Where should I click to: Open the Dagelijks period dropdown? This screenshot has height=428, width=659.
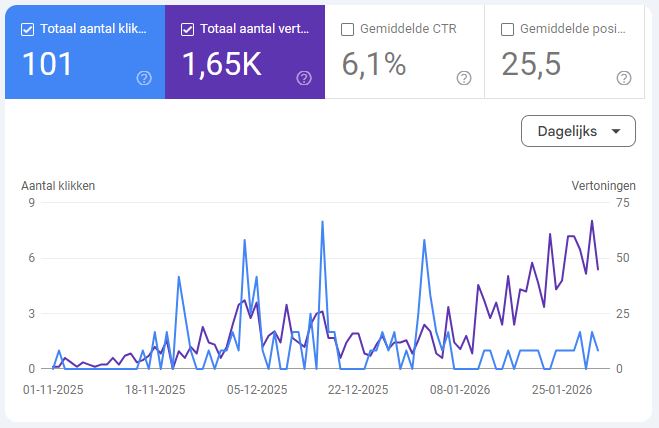(x=578, y=131)
